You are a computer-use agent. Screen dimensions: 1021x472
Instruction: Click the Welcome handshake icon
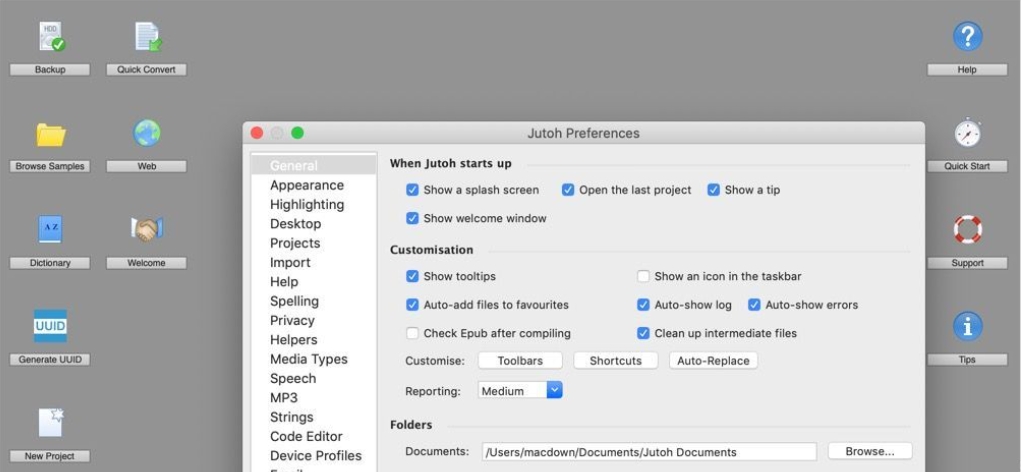coord(147,229)
